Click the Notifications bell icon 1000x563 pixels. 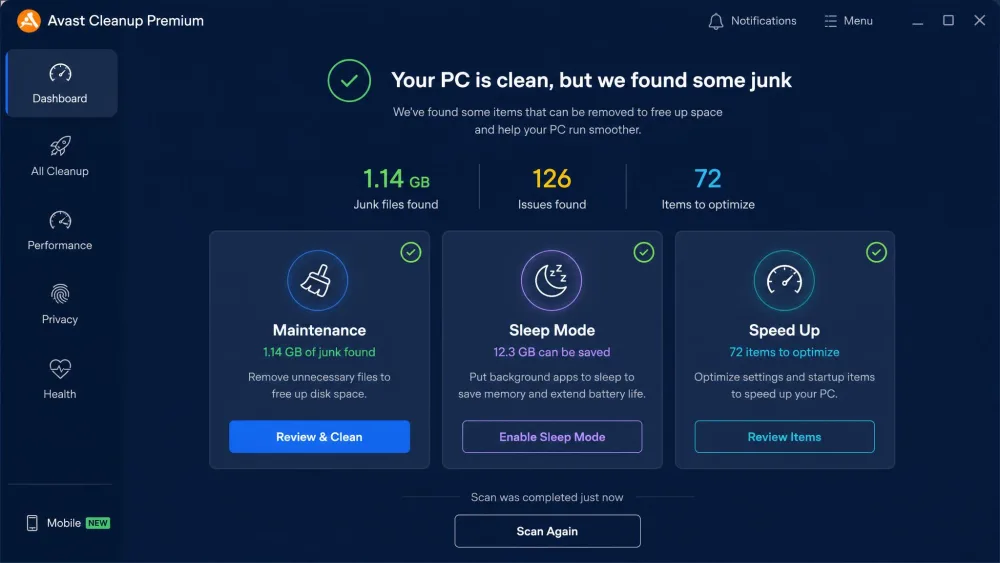716,21
